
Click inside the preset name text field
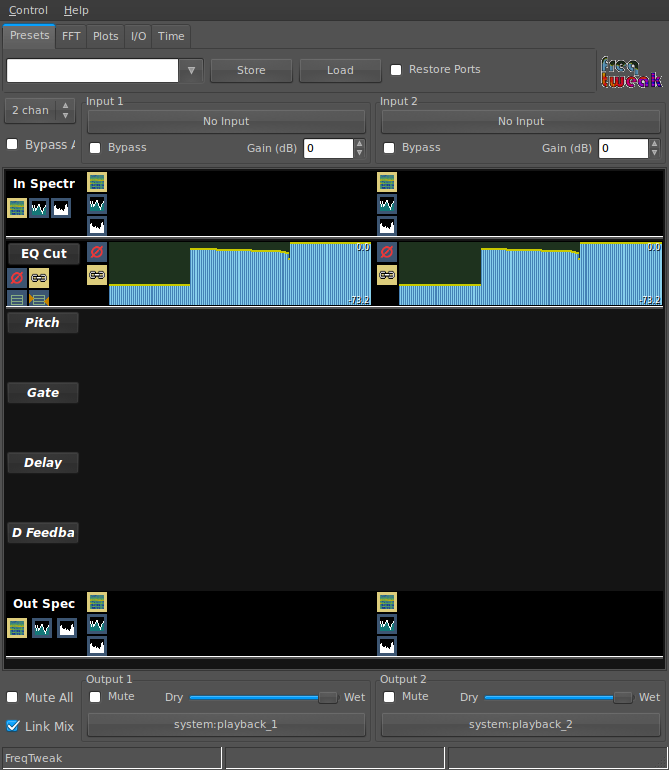click(x=92, y=71)
